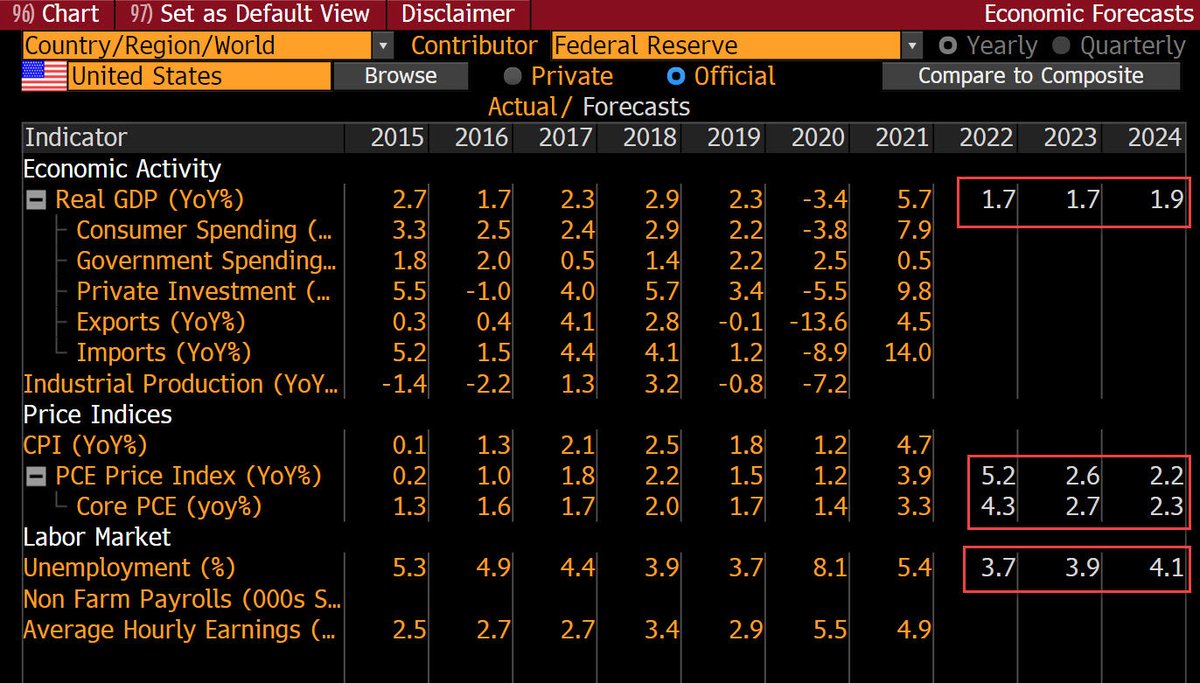1200x683 pixels.
Task: Select the Core PCE (yoy%) row
Action: (x=169, y=507)
